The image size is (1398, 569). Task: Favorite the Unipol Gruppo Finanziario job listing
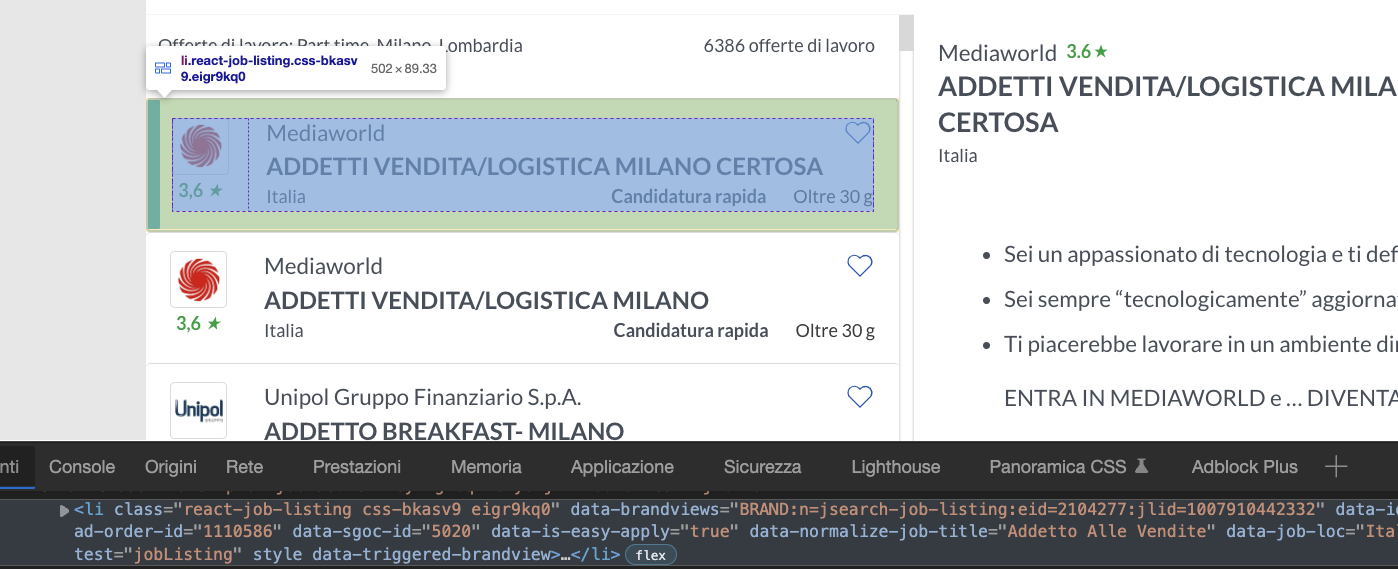(859, 398)
